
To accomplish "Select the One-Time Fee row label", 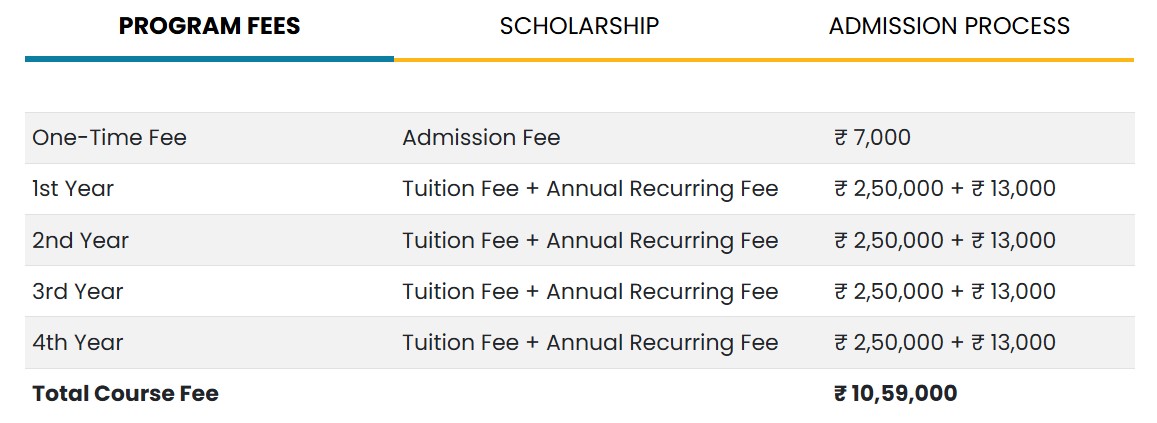I will click(x=109, y=138).
